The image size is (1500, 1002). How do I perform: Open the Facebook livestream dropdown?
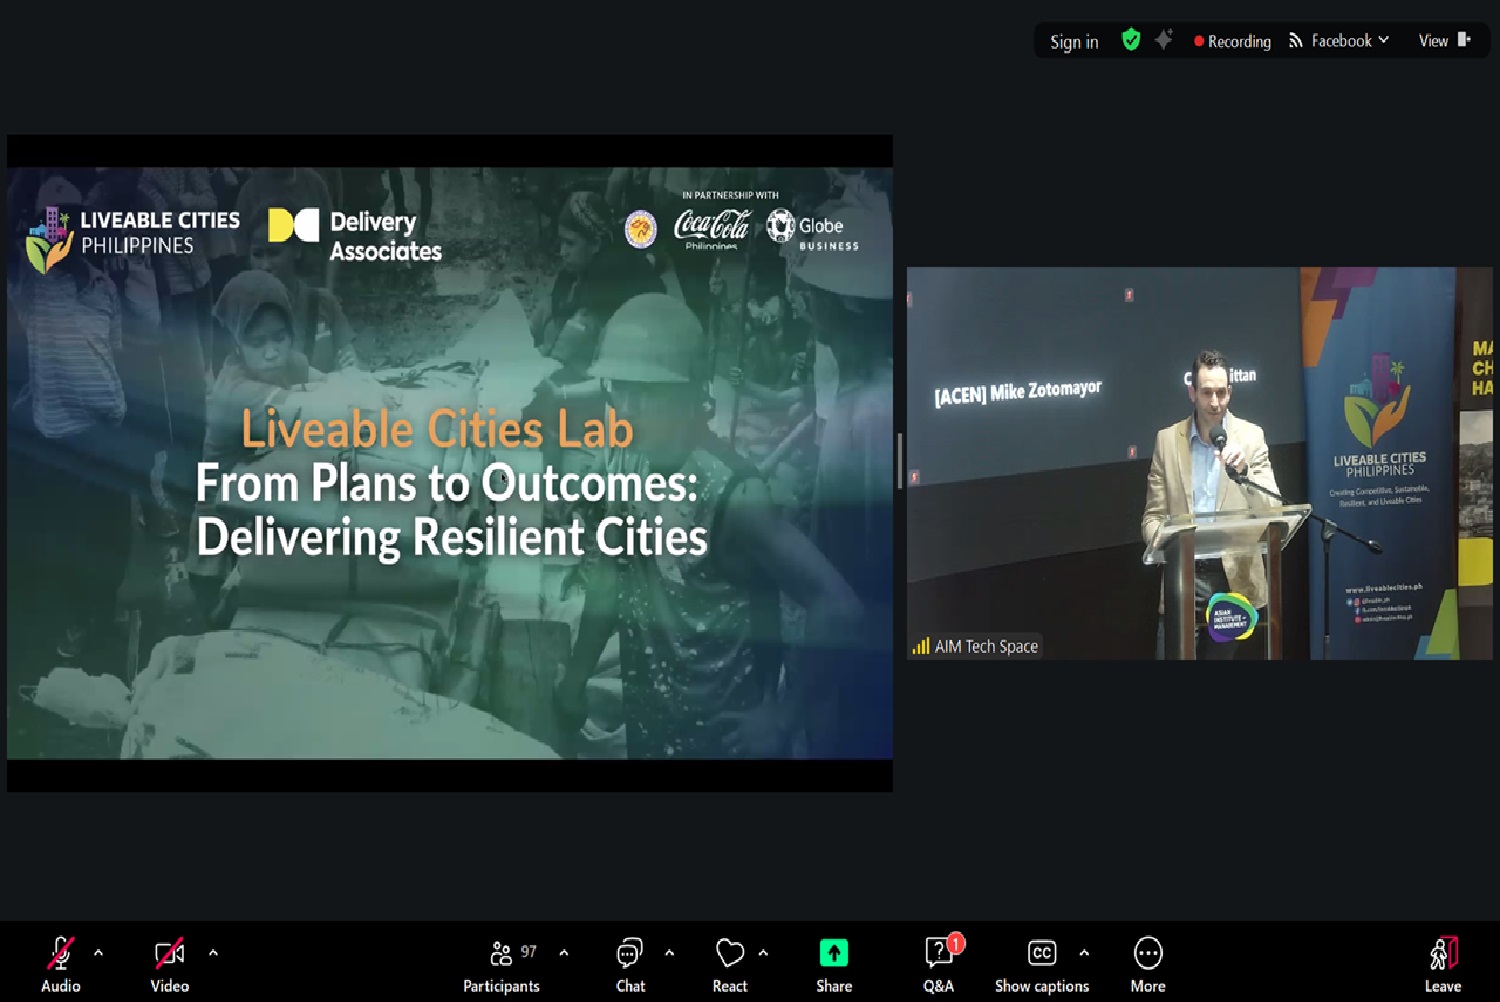[1340, 41]
